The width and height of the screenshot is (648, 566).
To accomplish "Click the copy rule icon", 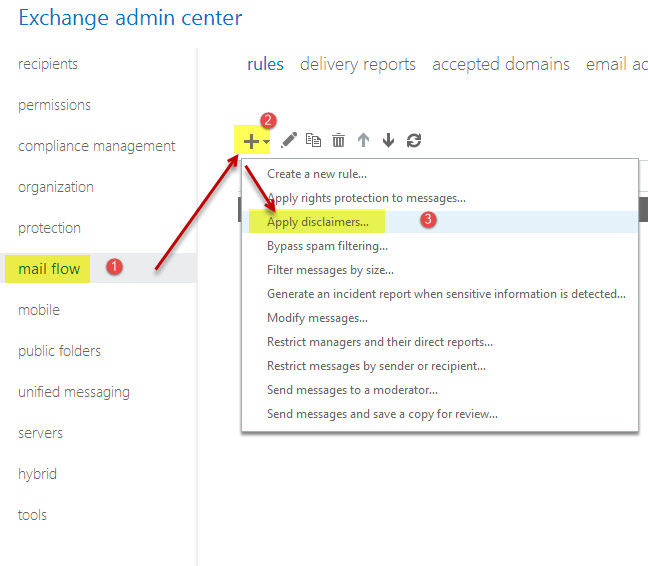I will coord(313,140).
